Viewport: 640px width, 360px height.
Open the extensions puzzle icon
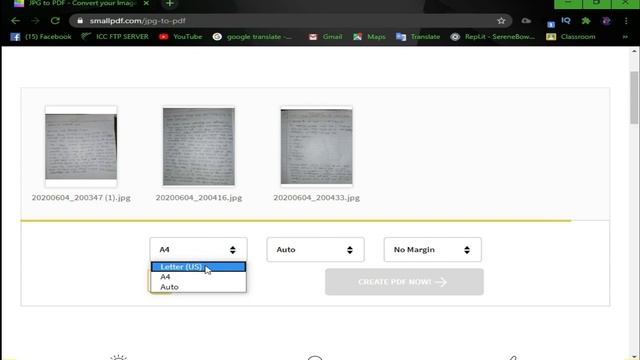(x=586, y=20)
